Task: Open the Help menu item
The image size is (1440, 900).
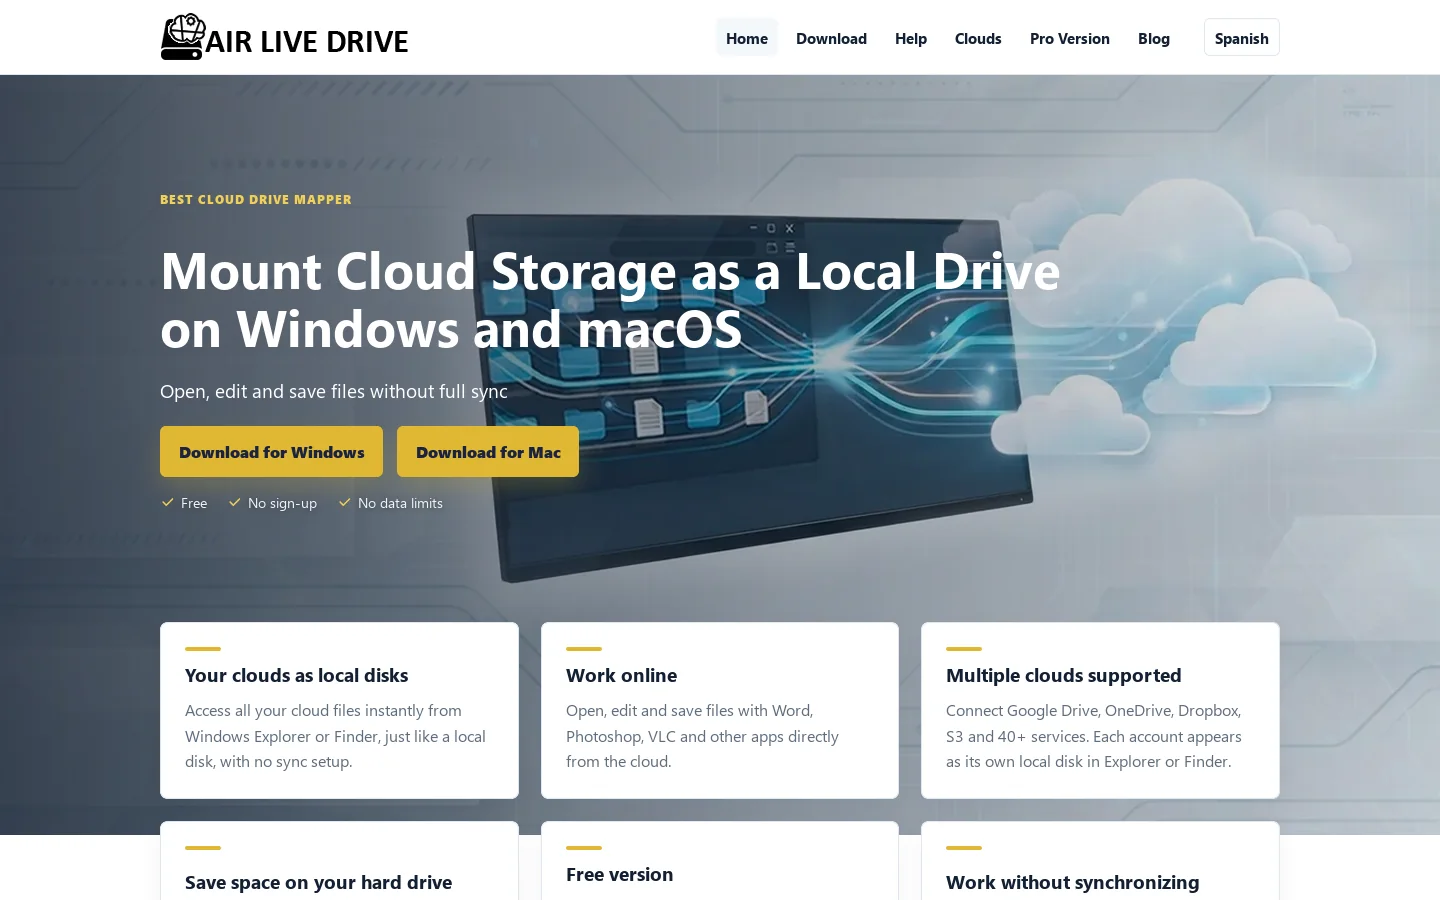Action: pyautogui.click(x=911, y=38)
